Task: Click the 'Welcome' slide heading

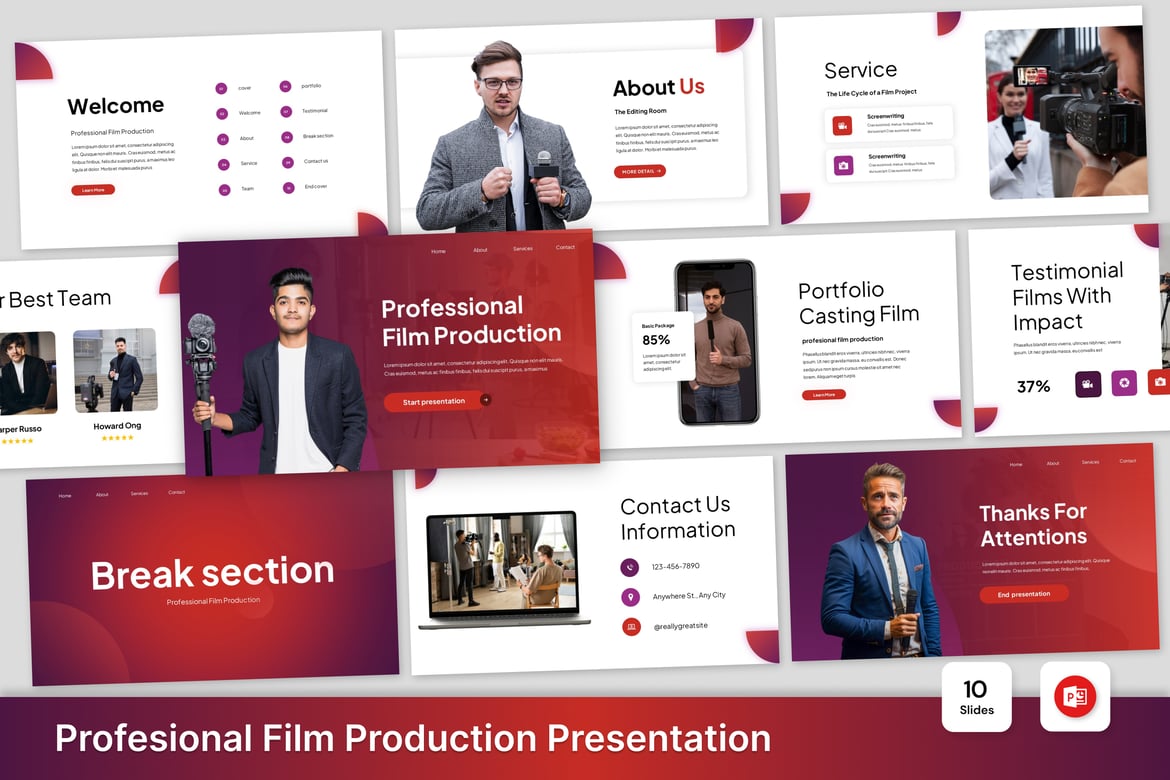Action: click(116, 106)
